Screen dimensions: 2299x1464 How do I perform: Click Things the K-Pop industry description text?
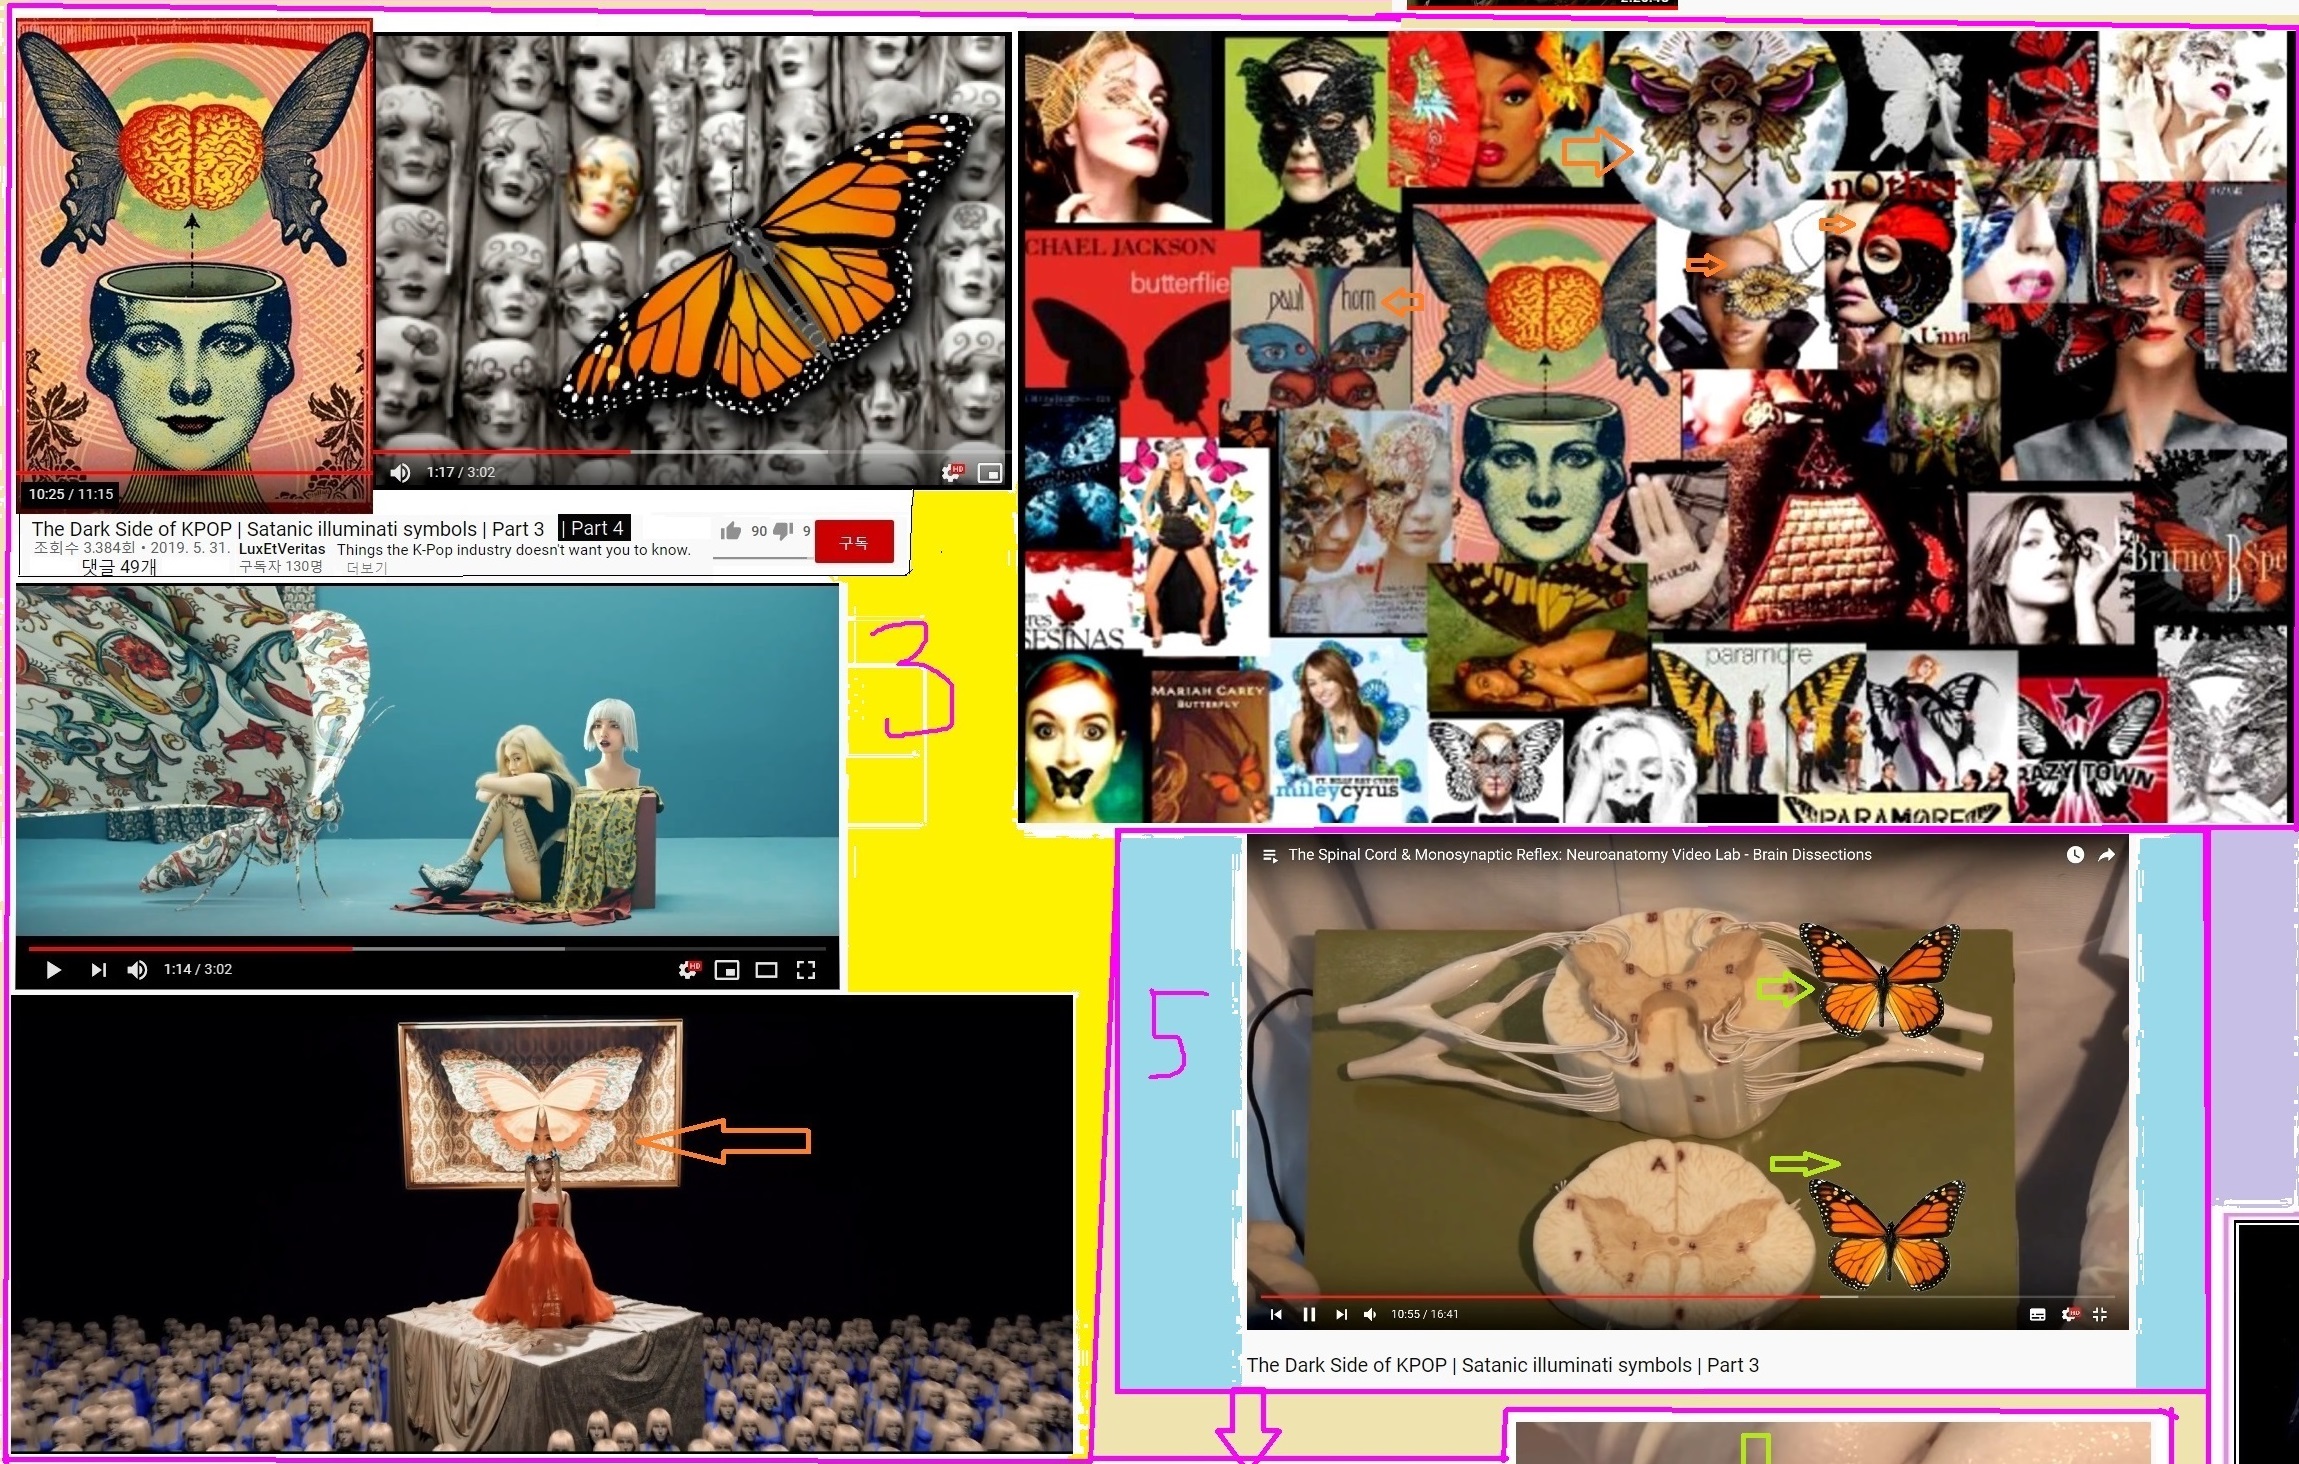point(514,550)
